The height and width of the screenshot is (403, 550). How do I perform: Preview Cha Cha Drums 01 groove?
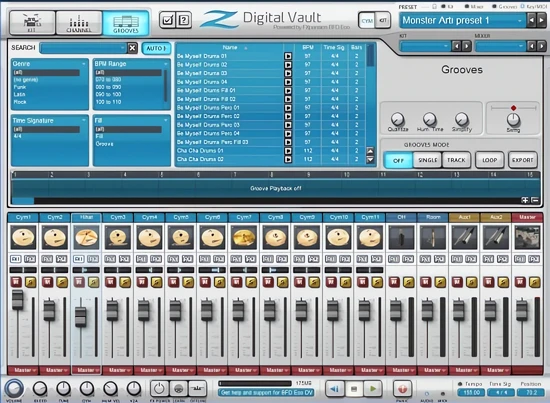288,151
